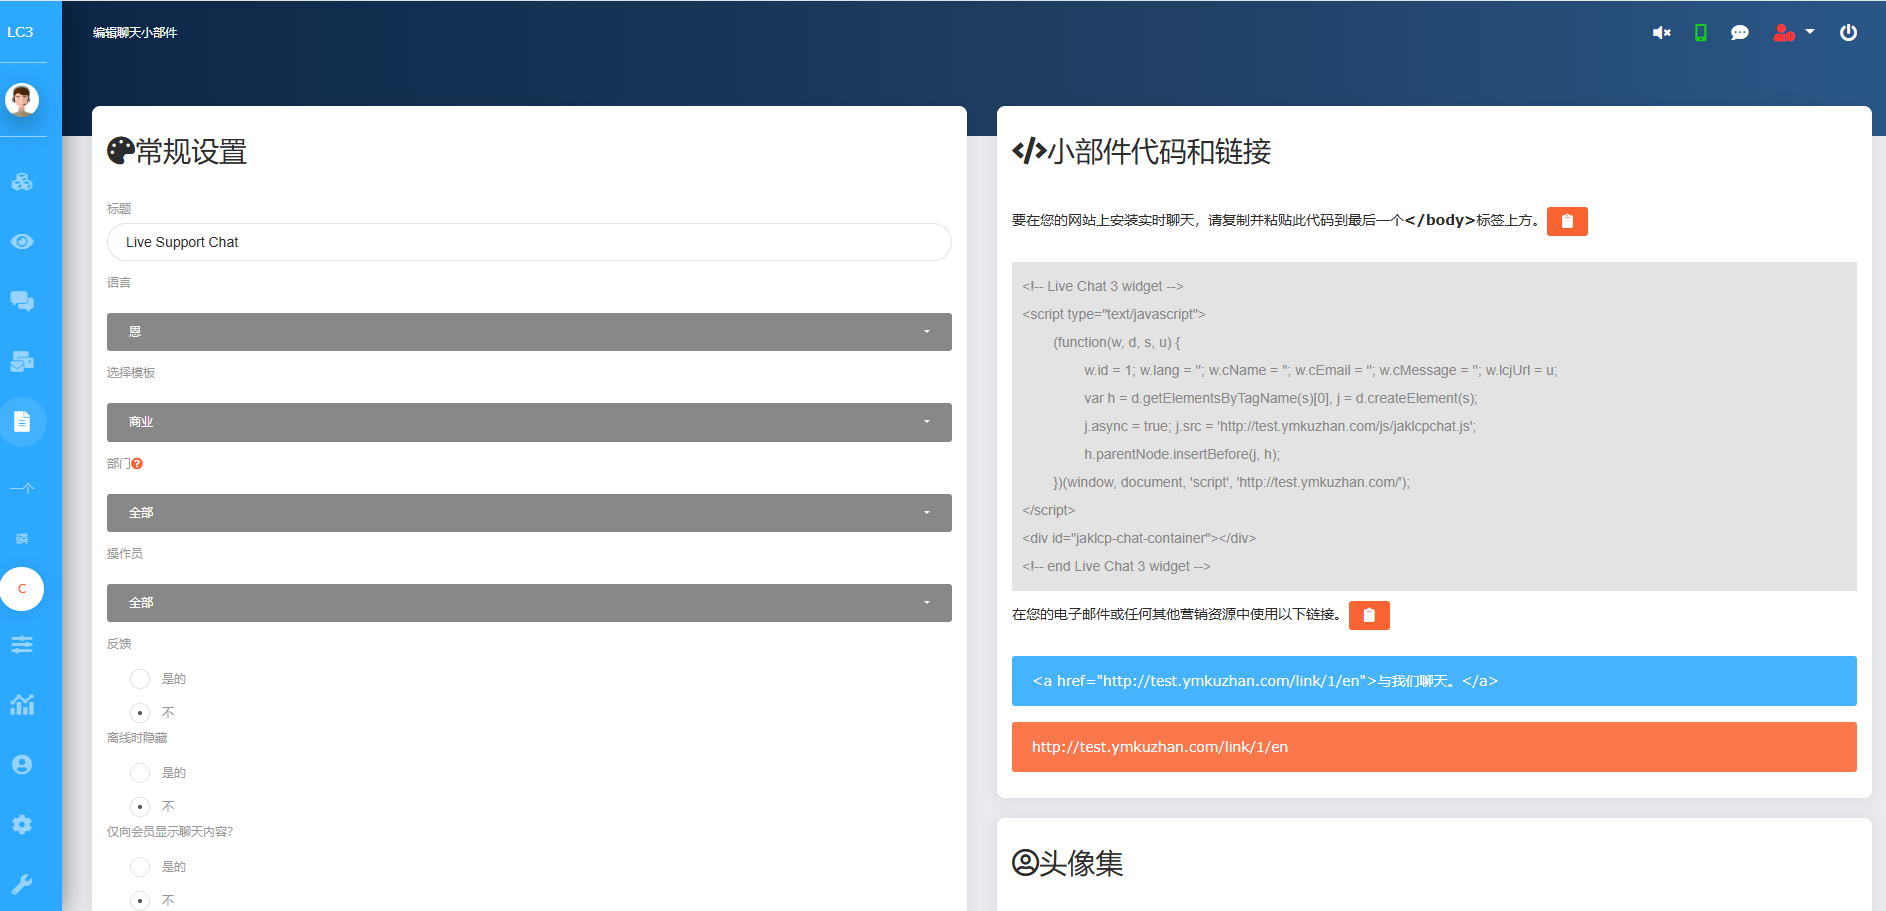Expand the 选择模板 dropdown showing 商业
The height and width of the screenshot is (911, 1886).
528,421
